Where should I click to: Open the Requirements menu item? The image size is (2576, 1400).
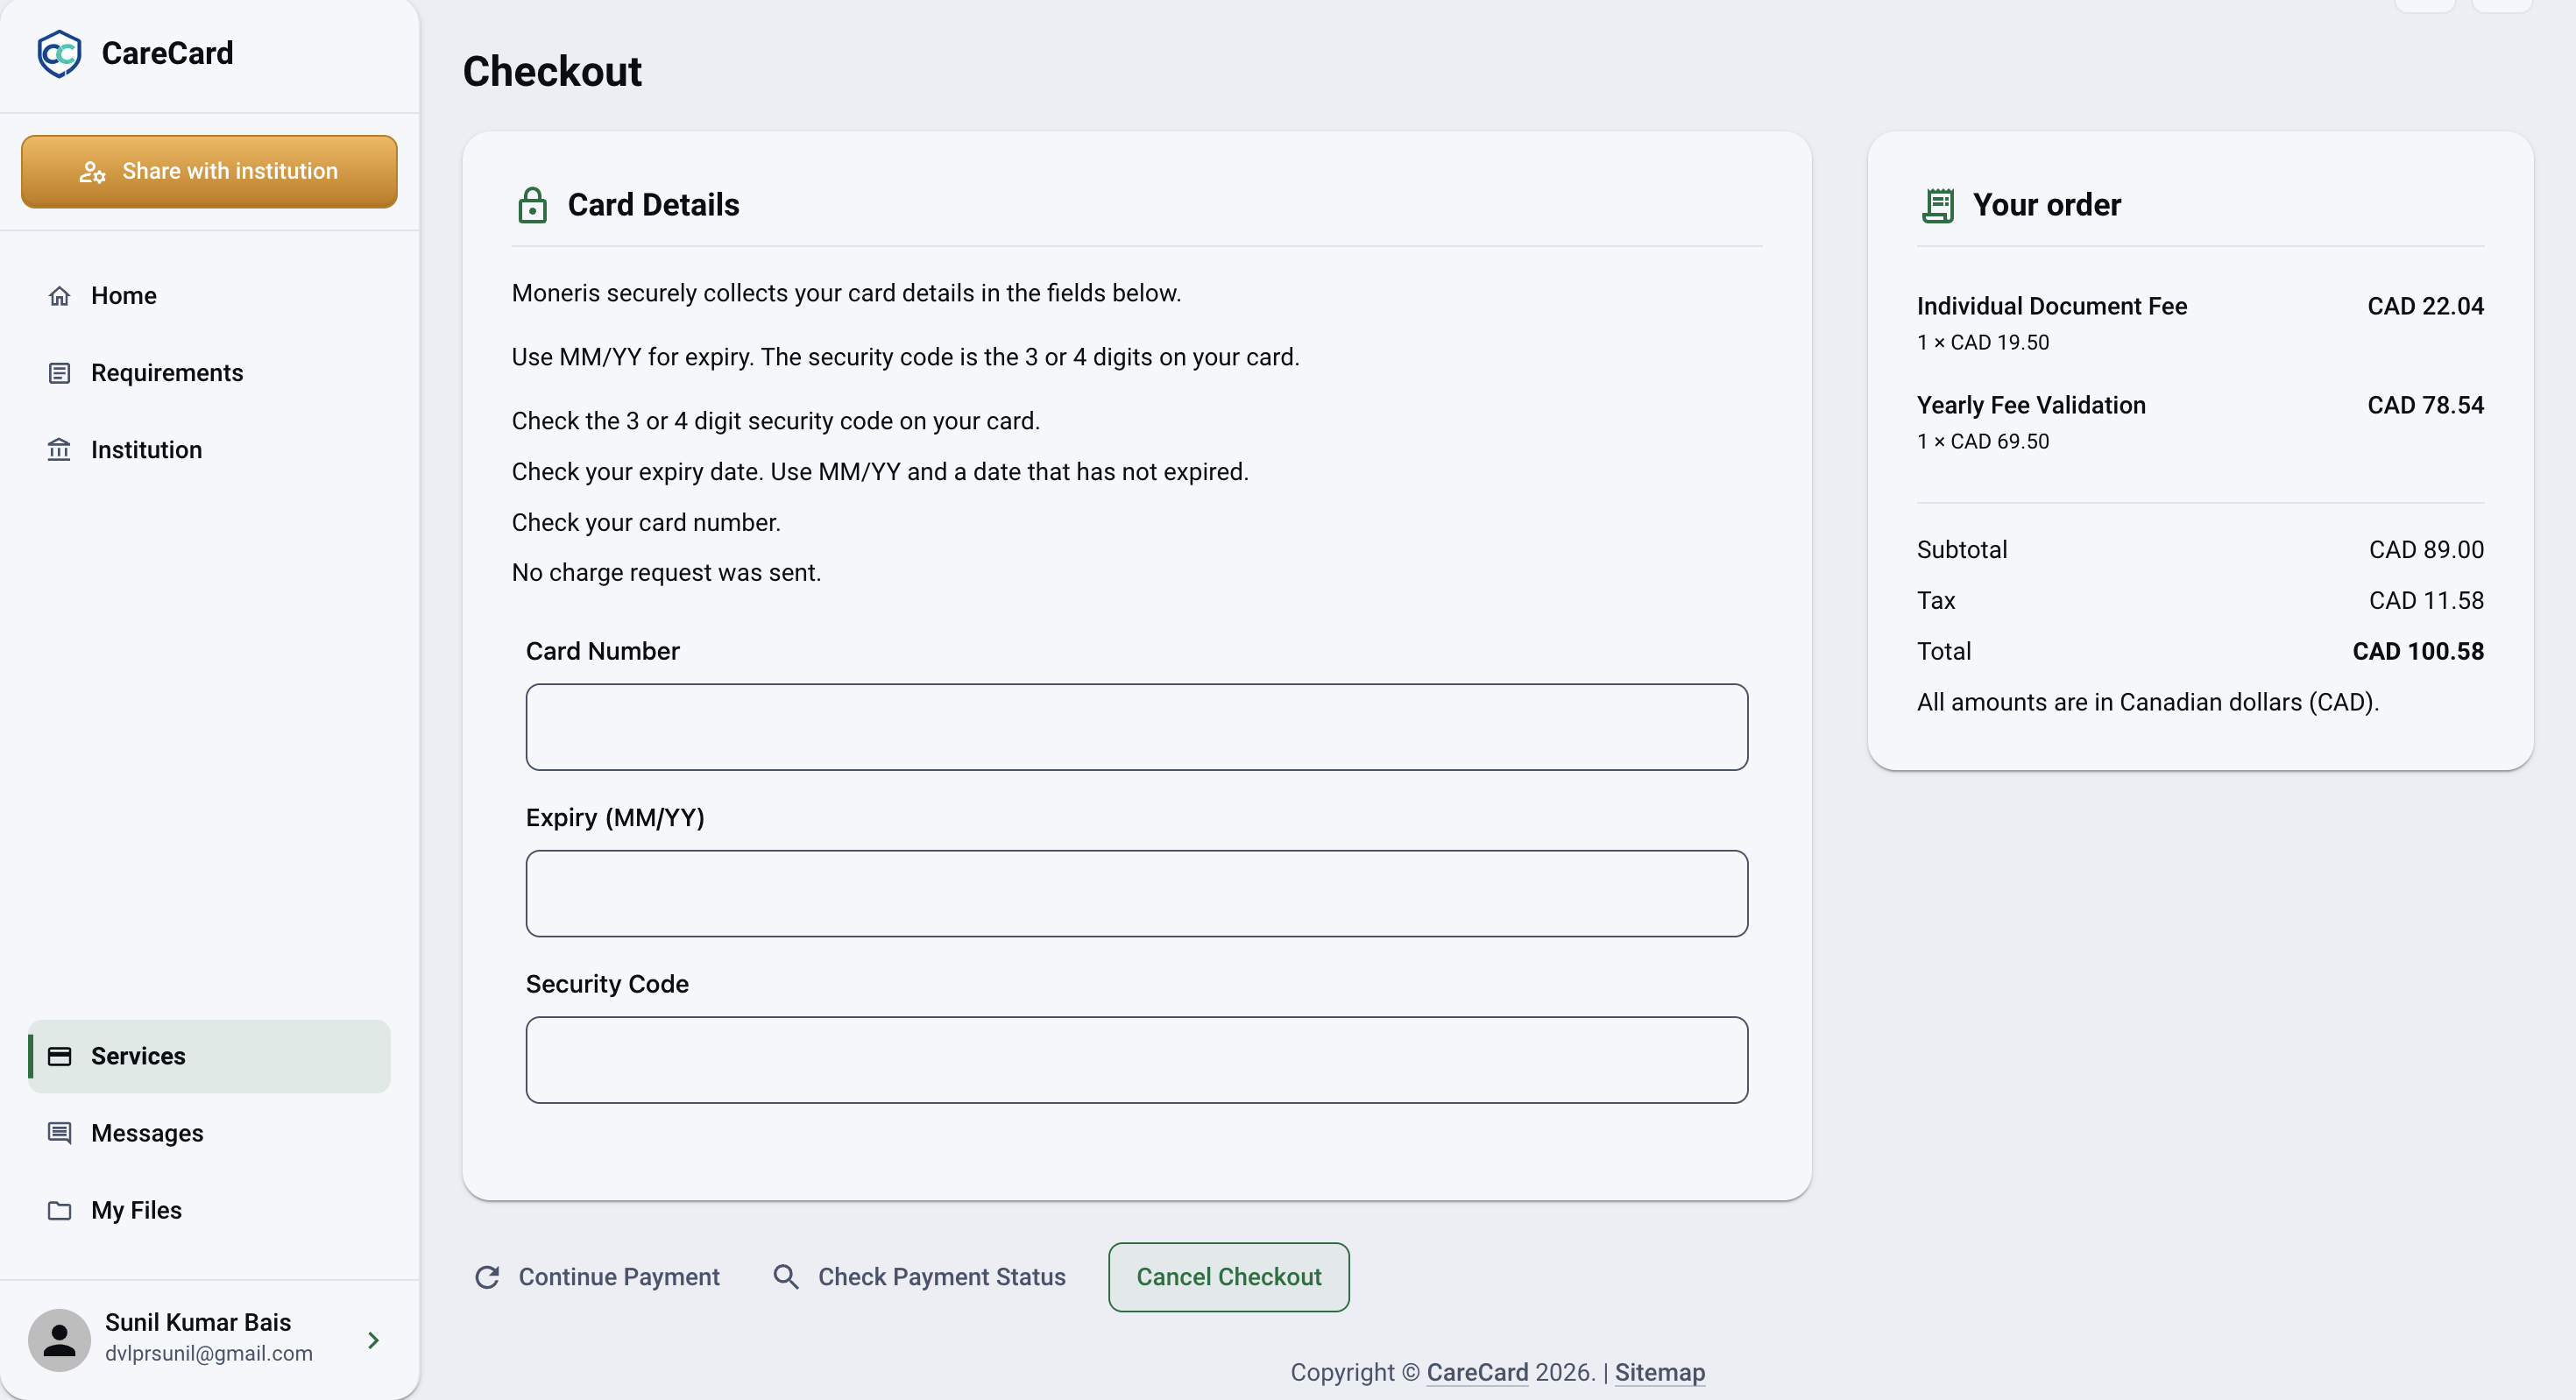[x=209, y=373]
